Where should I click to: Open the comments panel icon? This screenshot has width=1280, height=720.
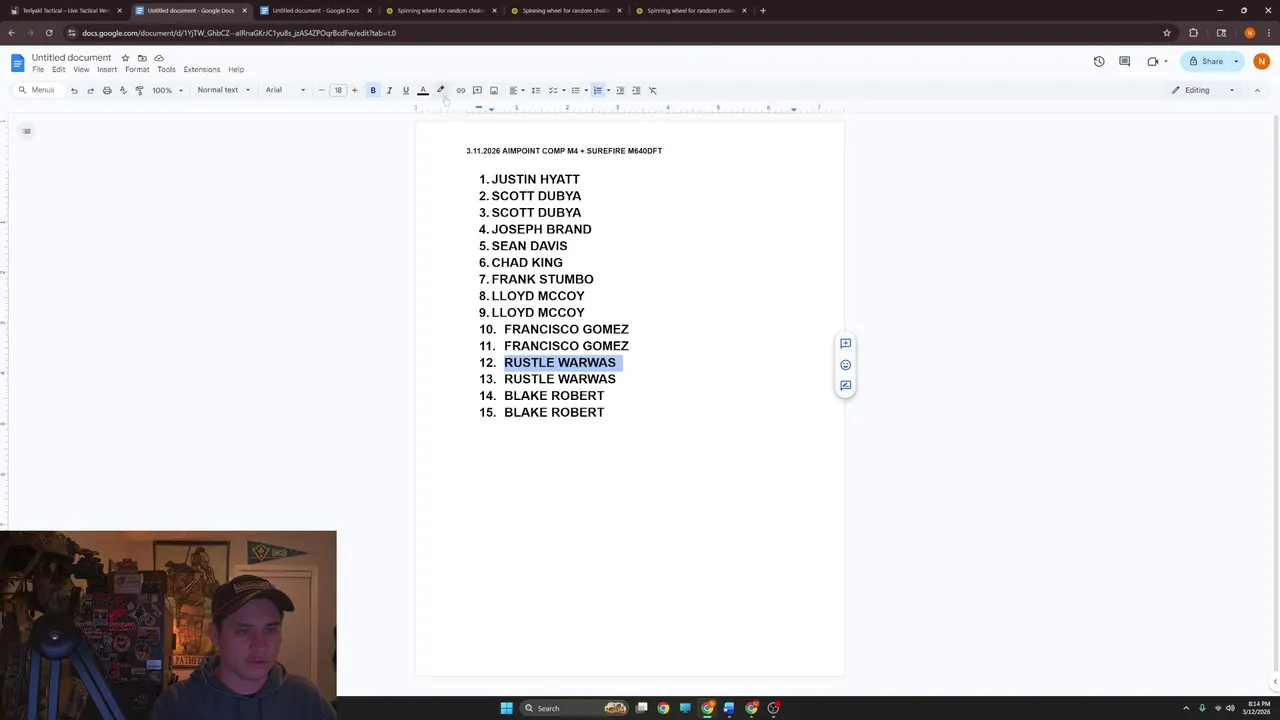(1125, 61)
